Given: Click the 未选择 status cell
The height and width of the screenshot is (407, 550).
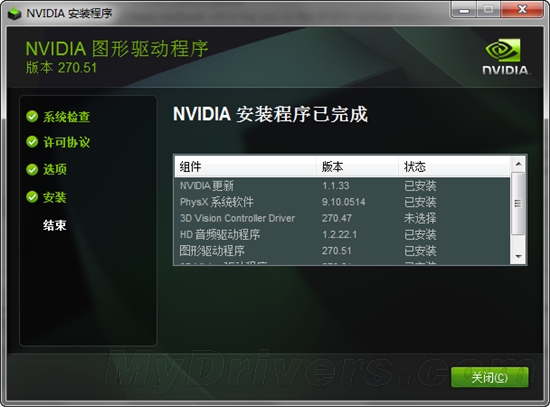Looking at the screenshot, I should (x=420, y=218).
